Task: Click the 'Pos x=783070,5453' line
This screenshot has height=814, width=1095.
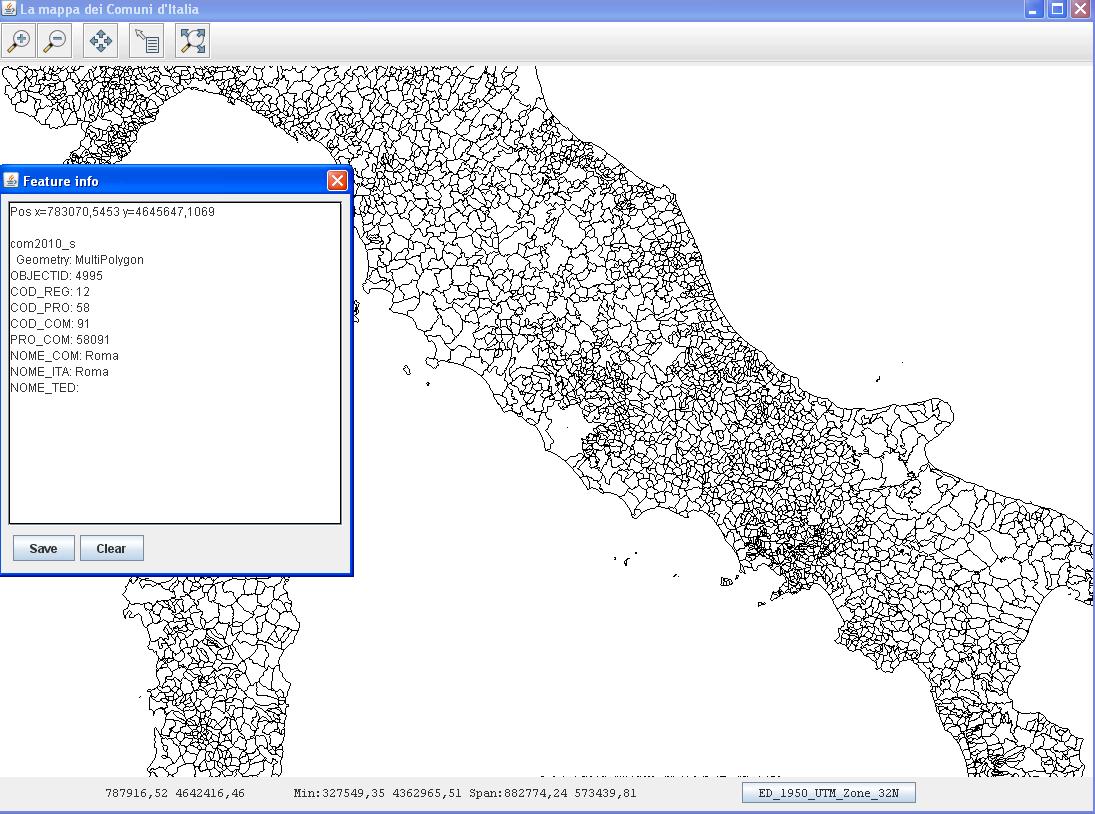Action: coord(112,212)
